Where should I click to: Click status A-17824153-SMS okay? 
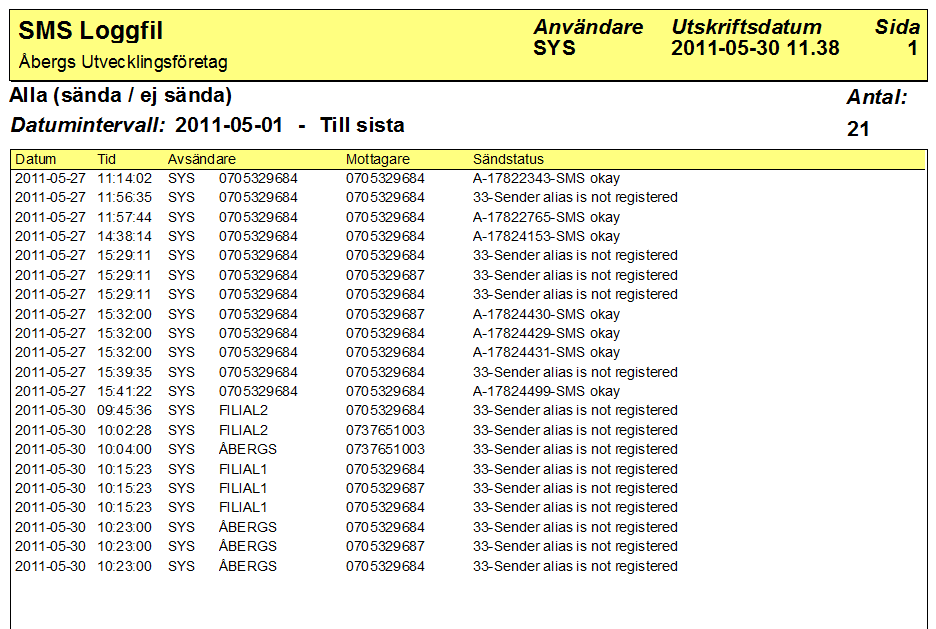[x=546, y=236]
